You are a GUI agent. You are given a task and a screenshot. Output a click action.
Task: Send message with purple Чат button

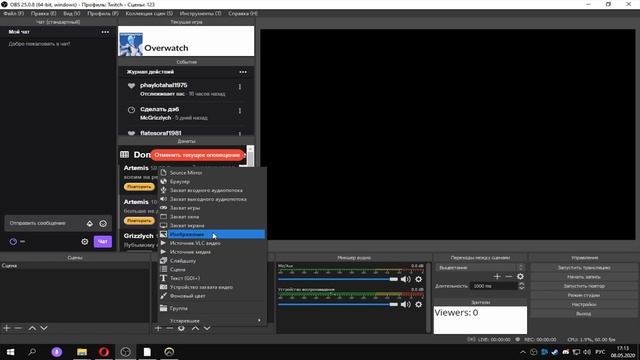102,242
